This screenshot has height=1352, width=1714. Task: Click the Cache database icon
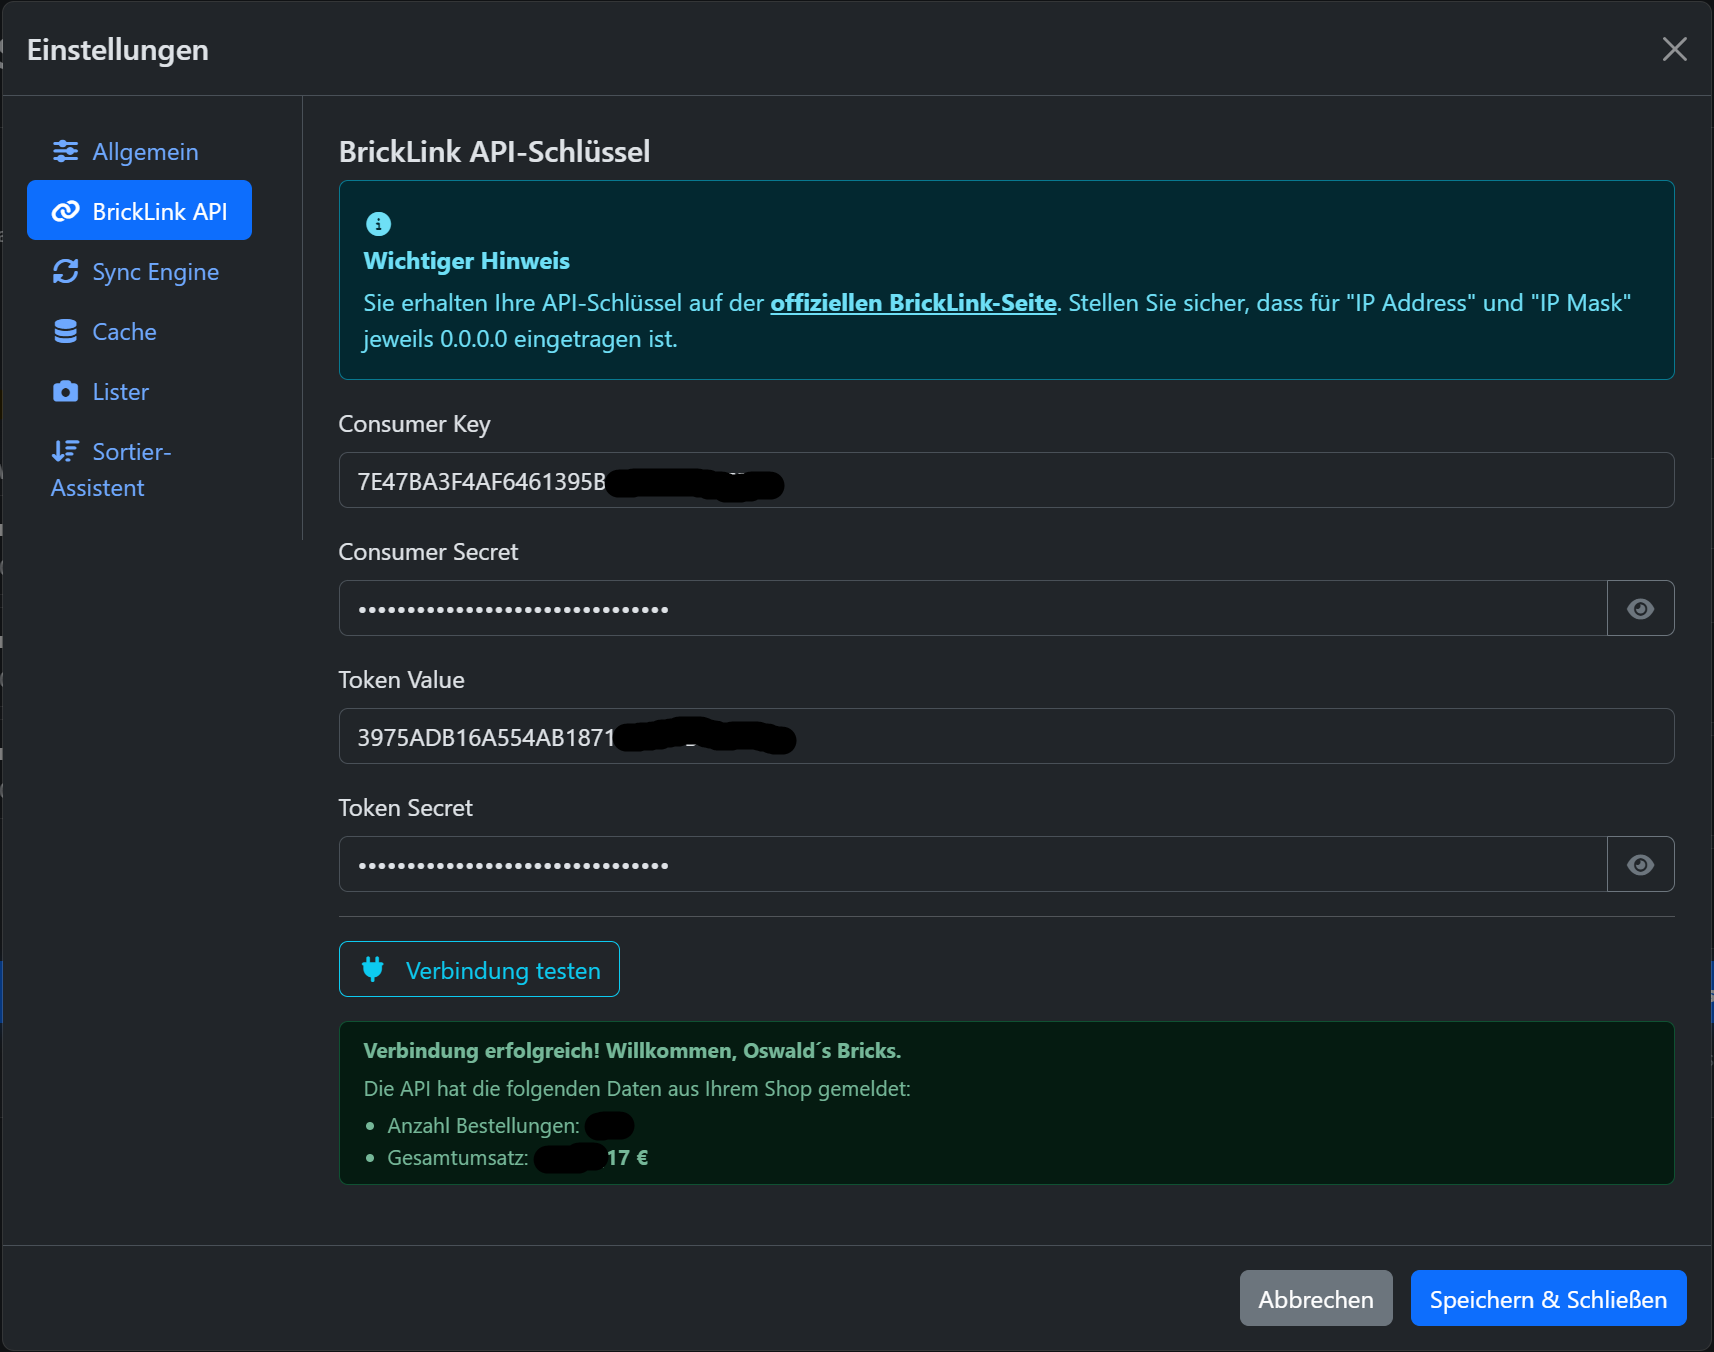tap(65, 331)
